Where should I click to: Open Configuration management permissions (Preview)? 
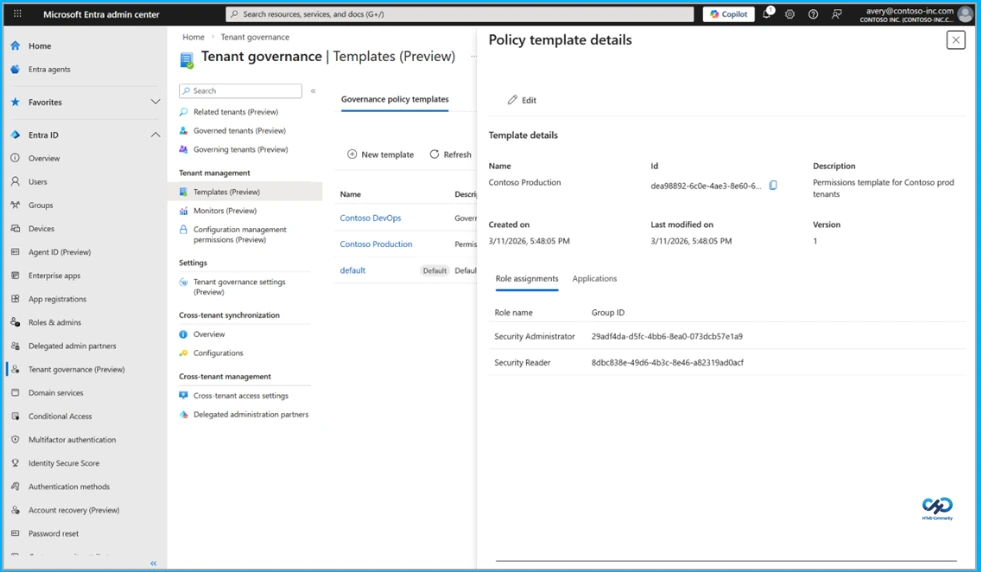240,235
